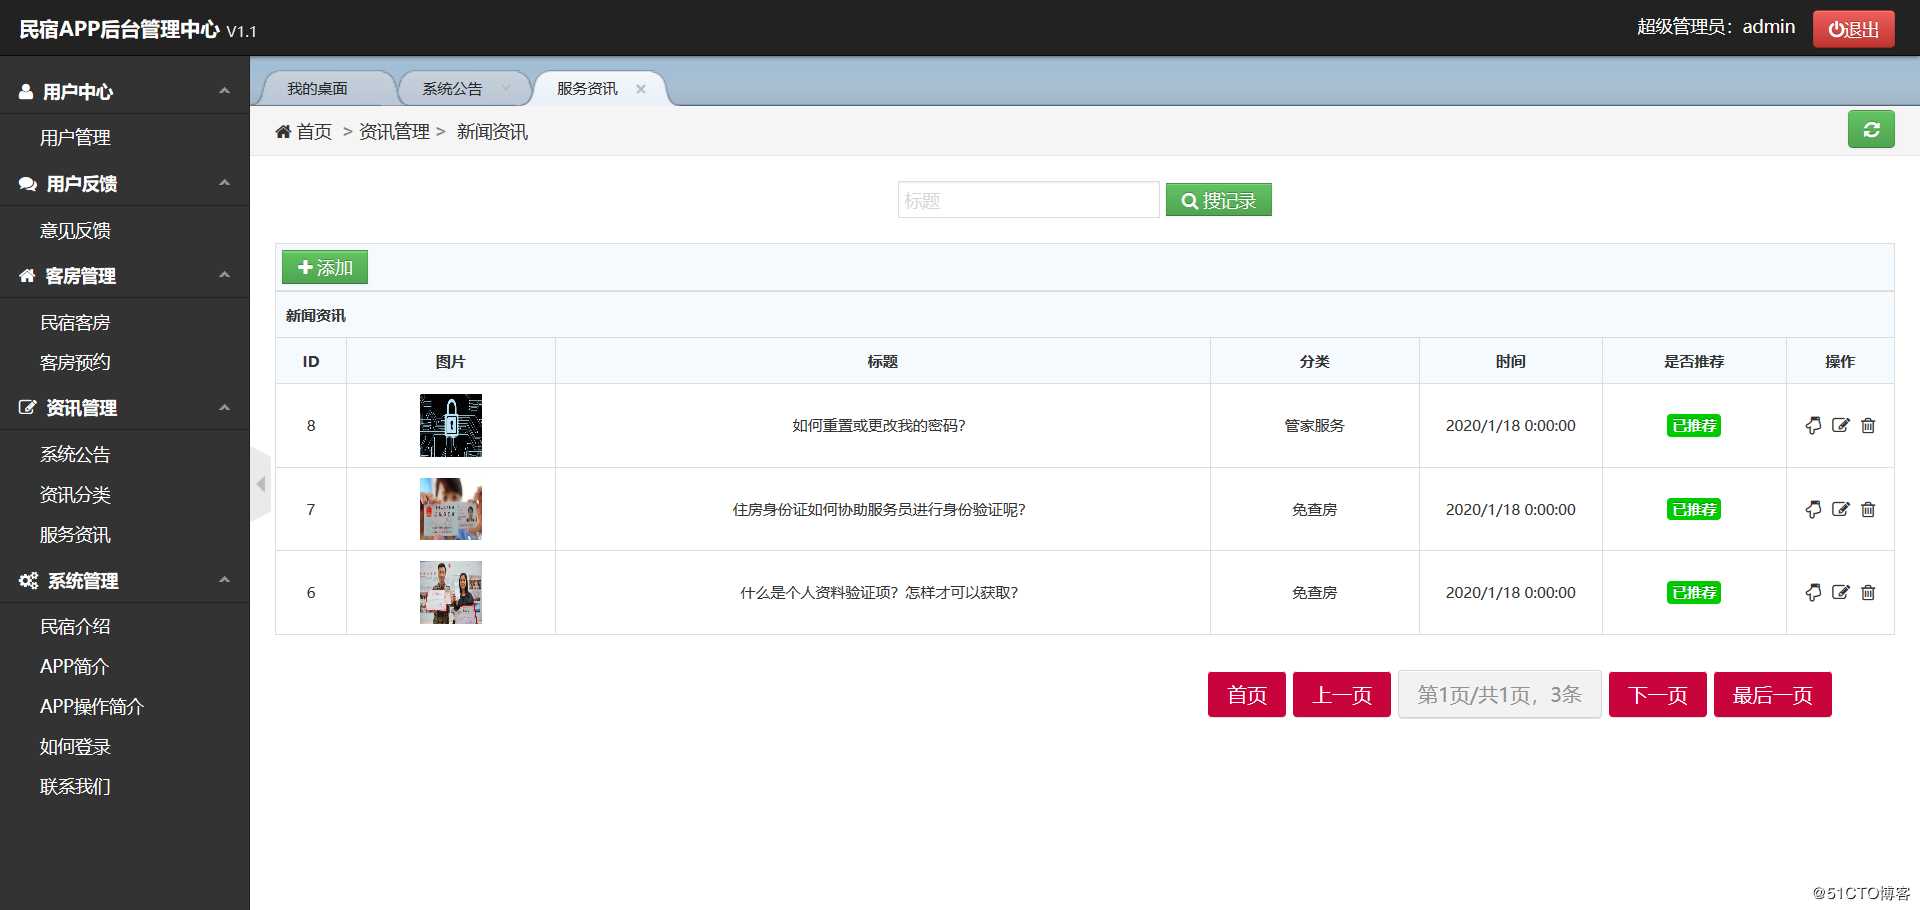Click the title 什么是个人资料验证项?怎样才可以获取?
1920x910 pixels.
pos(879,593)
